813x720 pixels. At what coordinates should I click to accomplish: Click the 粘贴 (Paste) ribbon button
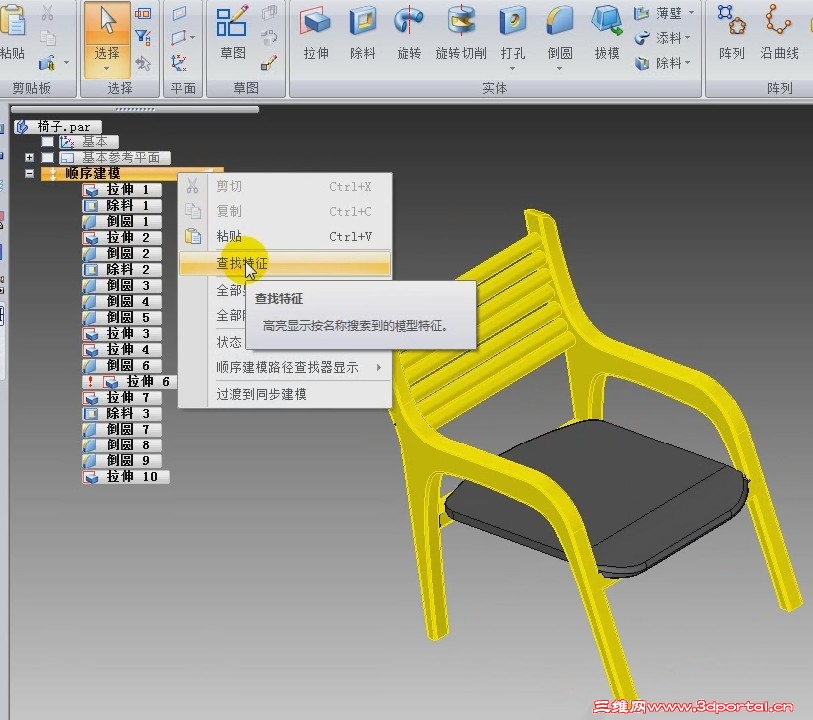point(12,31)
